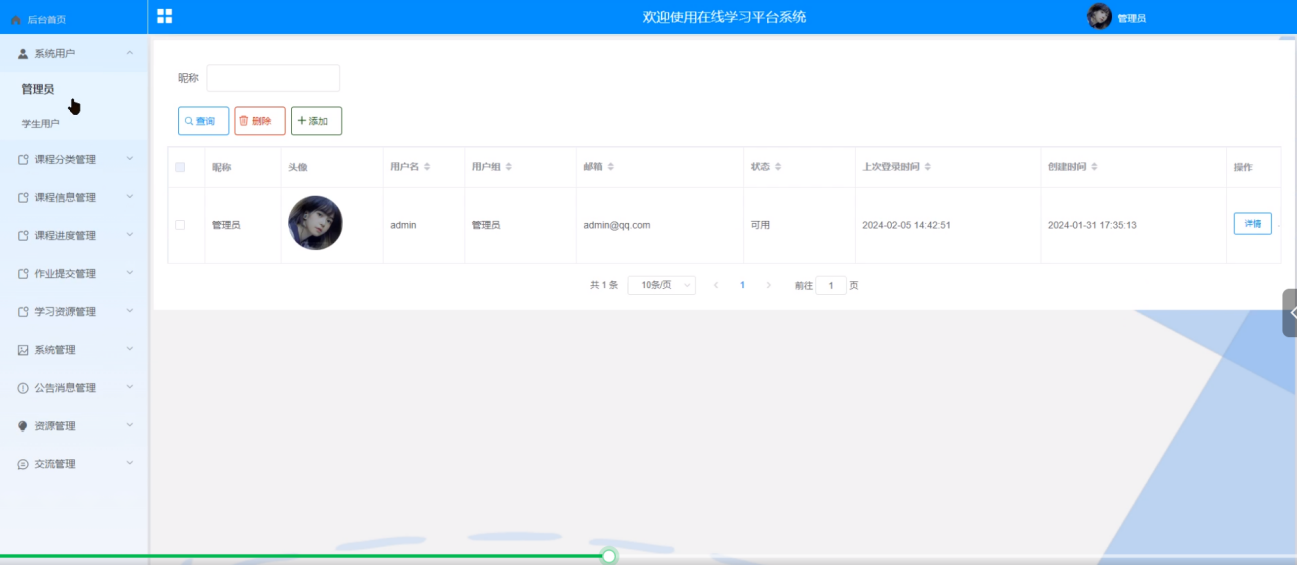Click sort arrows on 邮箱 column
The width and height of the screenshot is (1297, 565).
(611, 167)
